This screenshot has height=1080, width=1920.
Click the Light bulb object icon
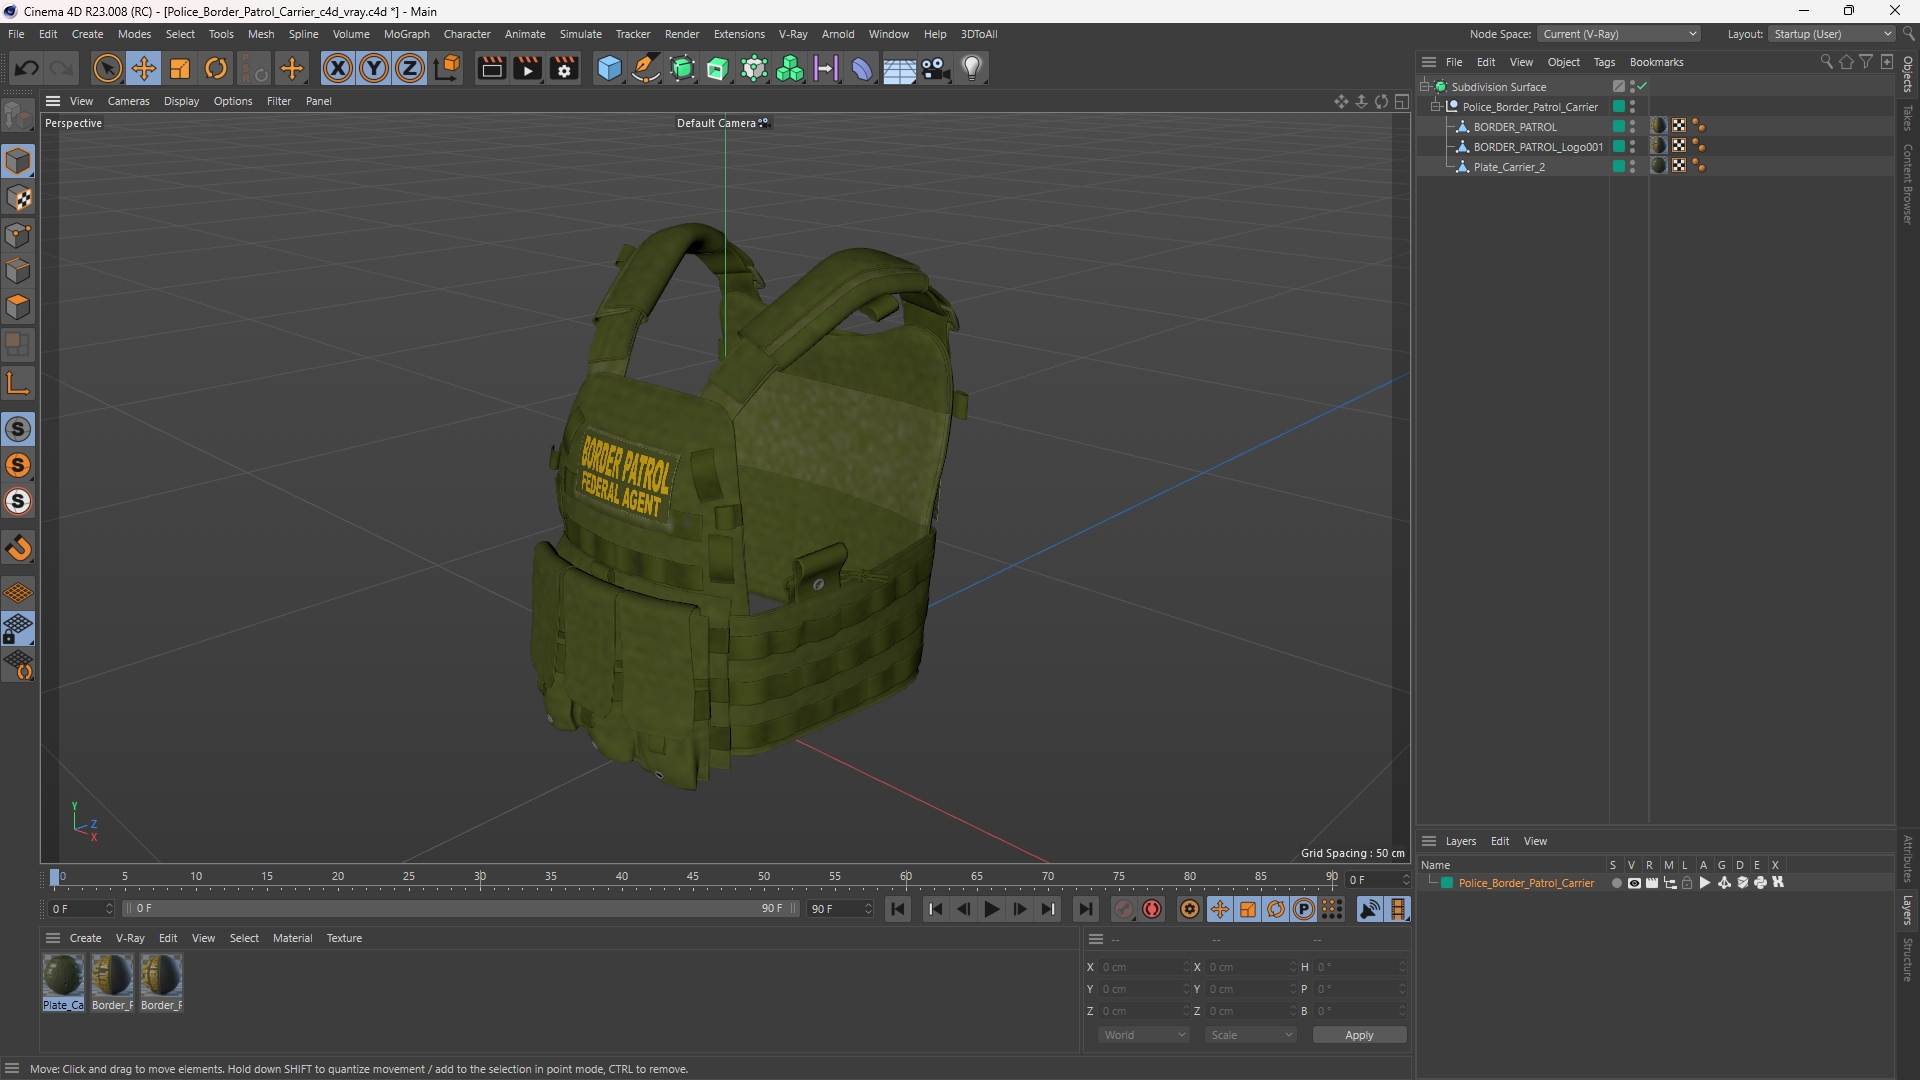[972, 68]
